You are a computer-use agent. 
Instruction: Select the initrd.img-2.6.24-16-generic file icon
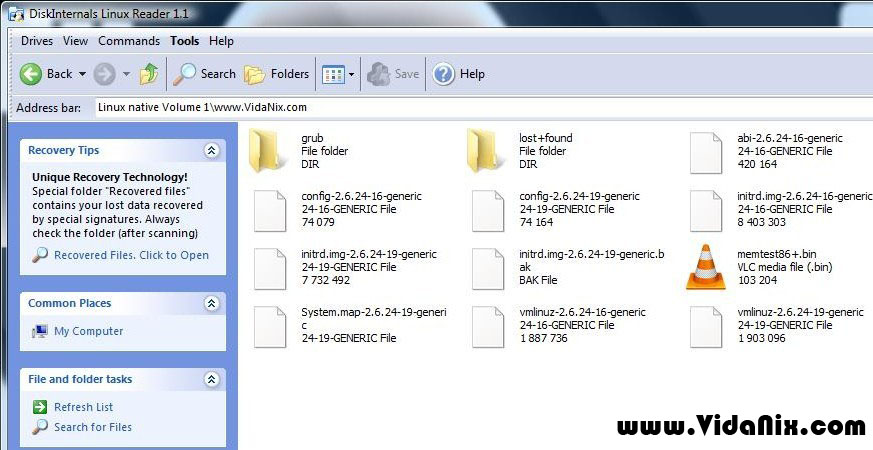coord(706,211)
